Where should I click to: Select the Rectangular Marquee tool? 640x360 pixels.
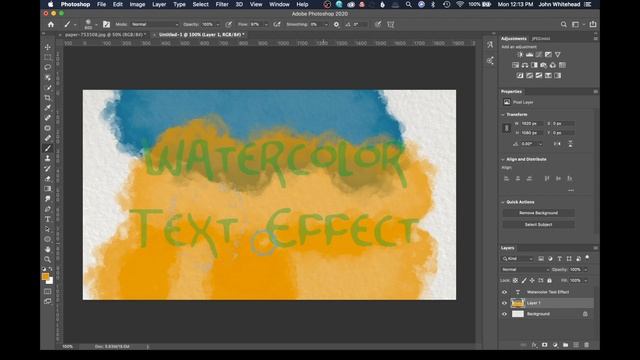[x=48, y=57]
